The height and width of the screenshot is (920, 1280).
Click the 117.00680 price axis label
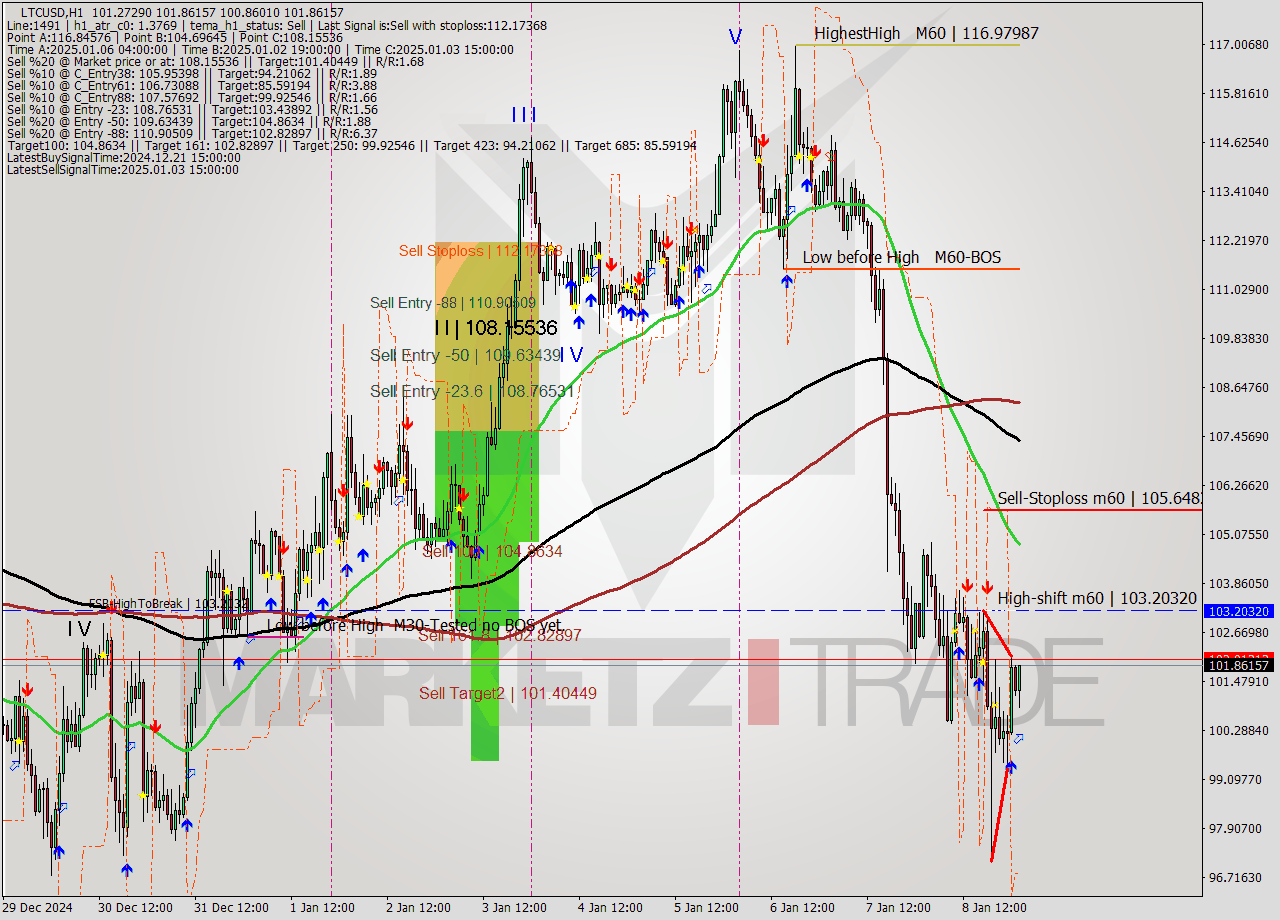point(1238,45)
